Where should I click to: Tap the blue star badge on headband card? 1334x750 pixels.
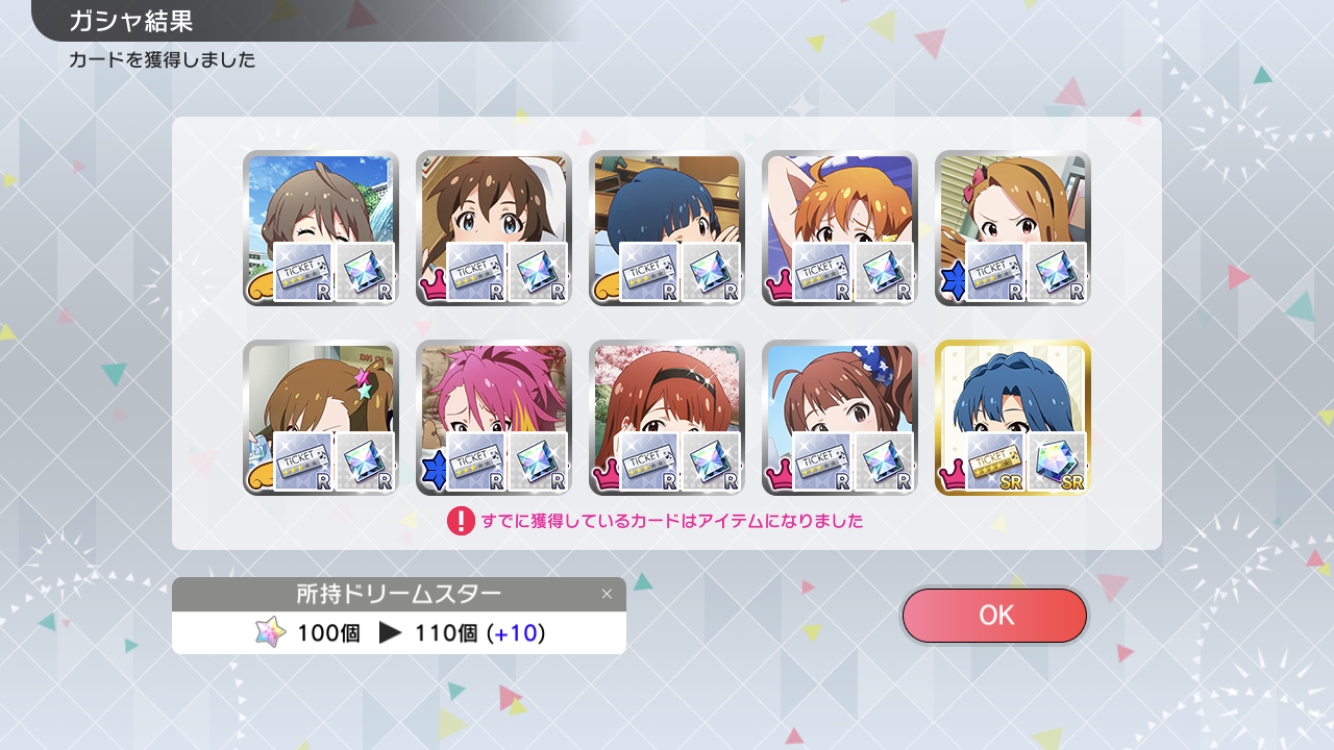[x=951, y=284]
